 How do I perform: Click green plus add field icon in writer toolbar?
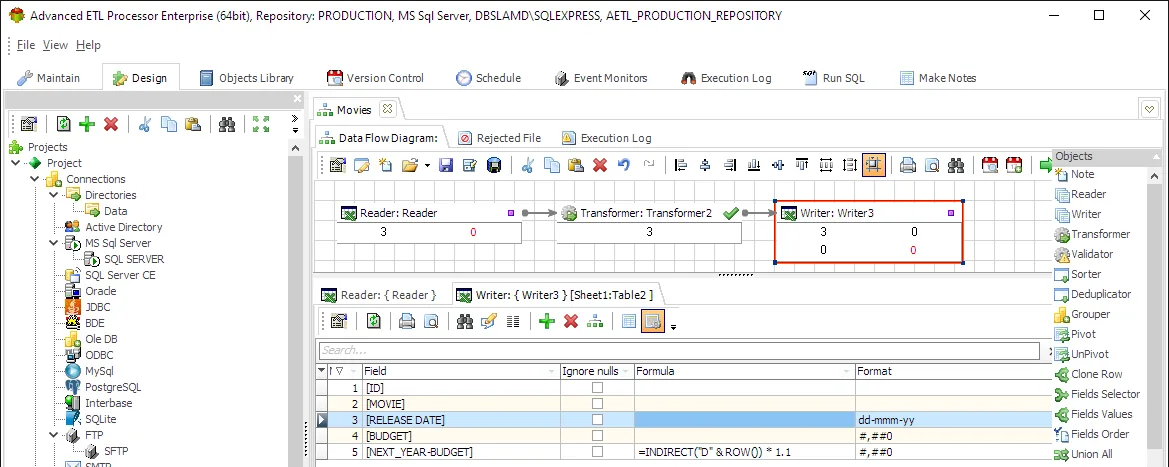point(547,322)
